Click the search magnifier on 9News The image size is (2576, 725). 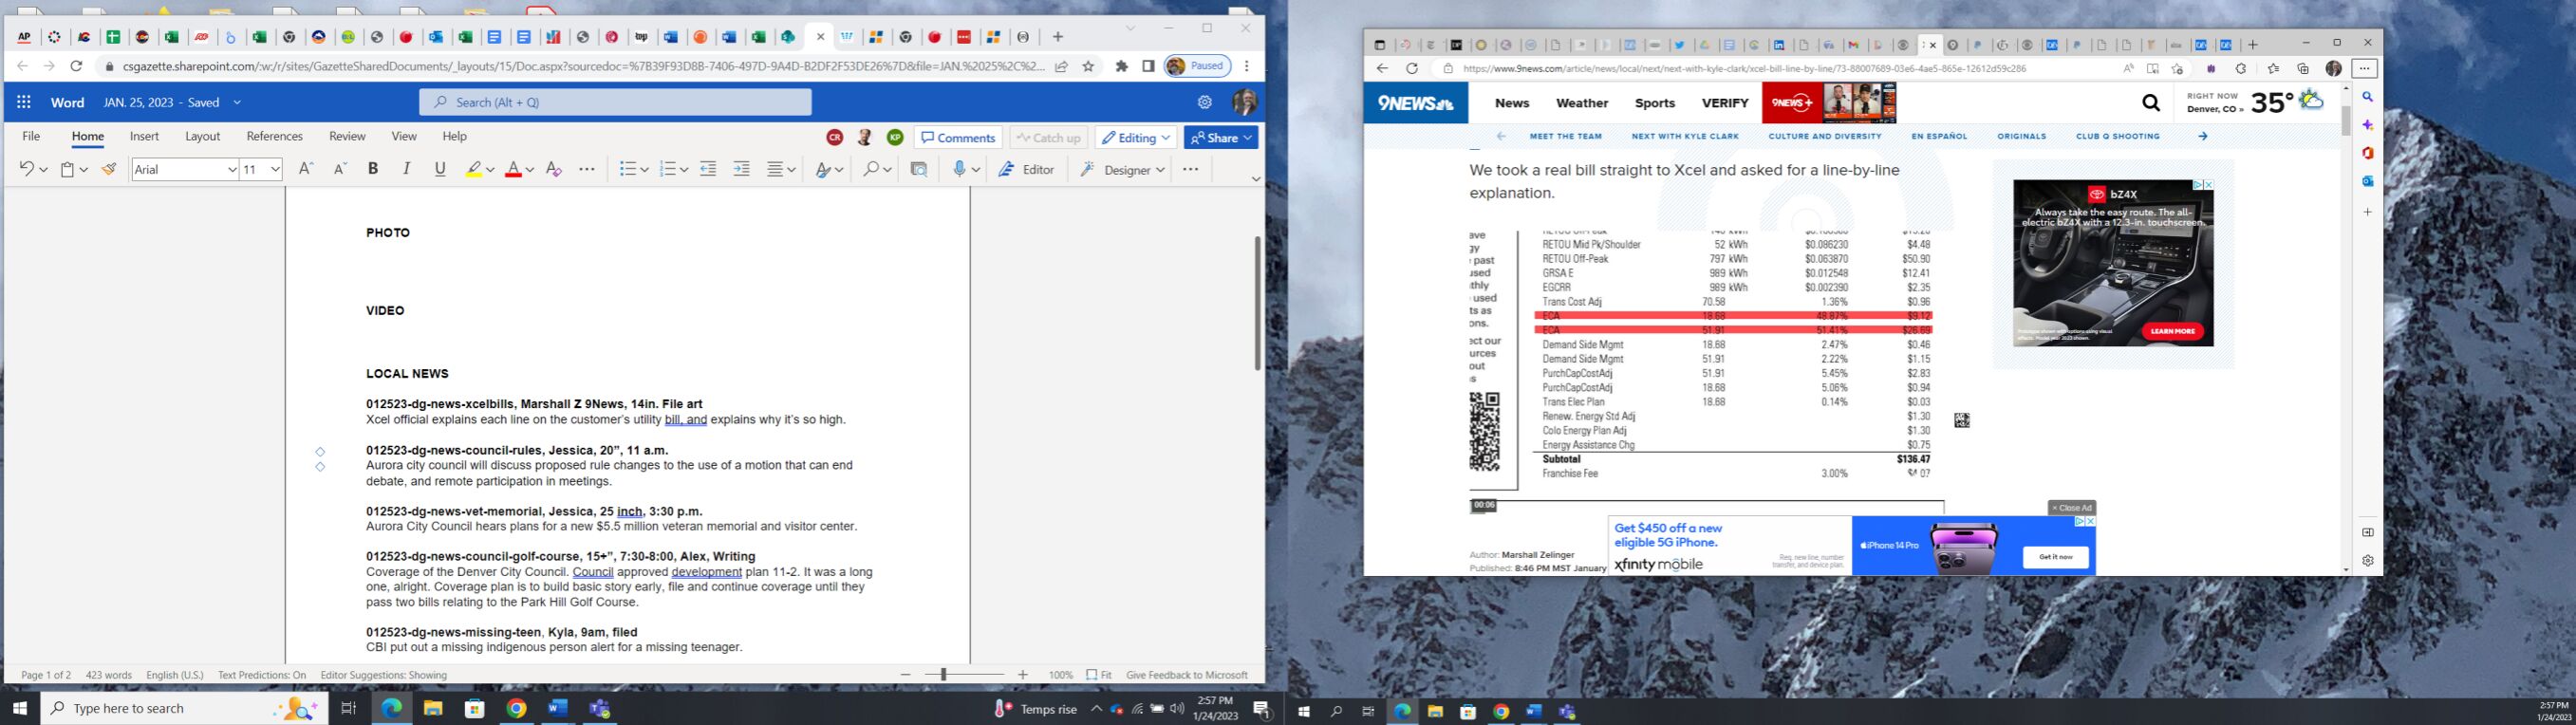(2150, 103)
